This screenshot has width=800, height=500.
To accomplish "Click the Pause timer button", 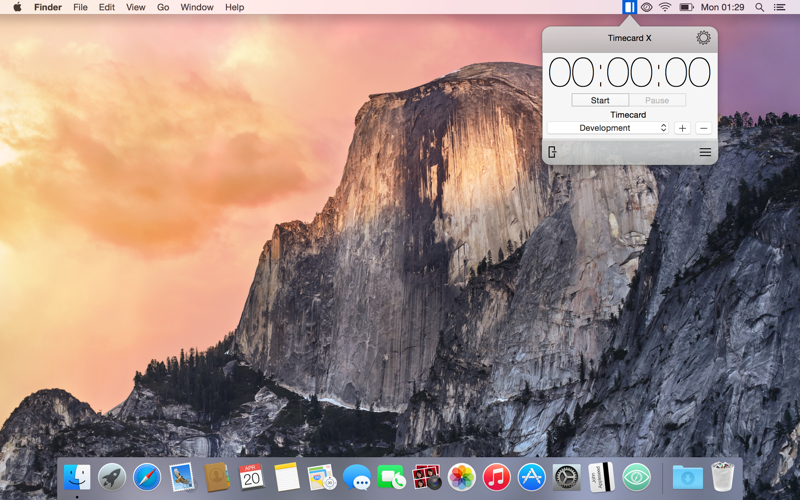I will (657, 100).
